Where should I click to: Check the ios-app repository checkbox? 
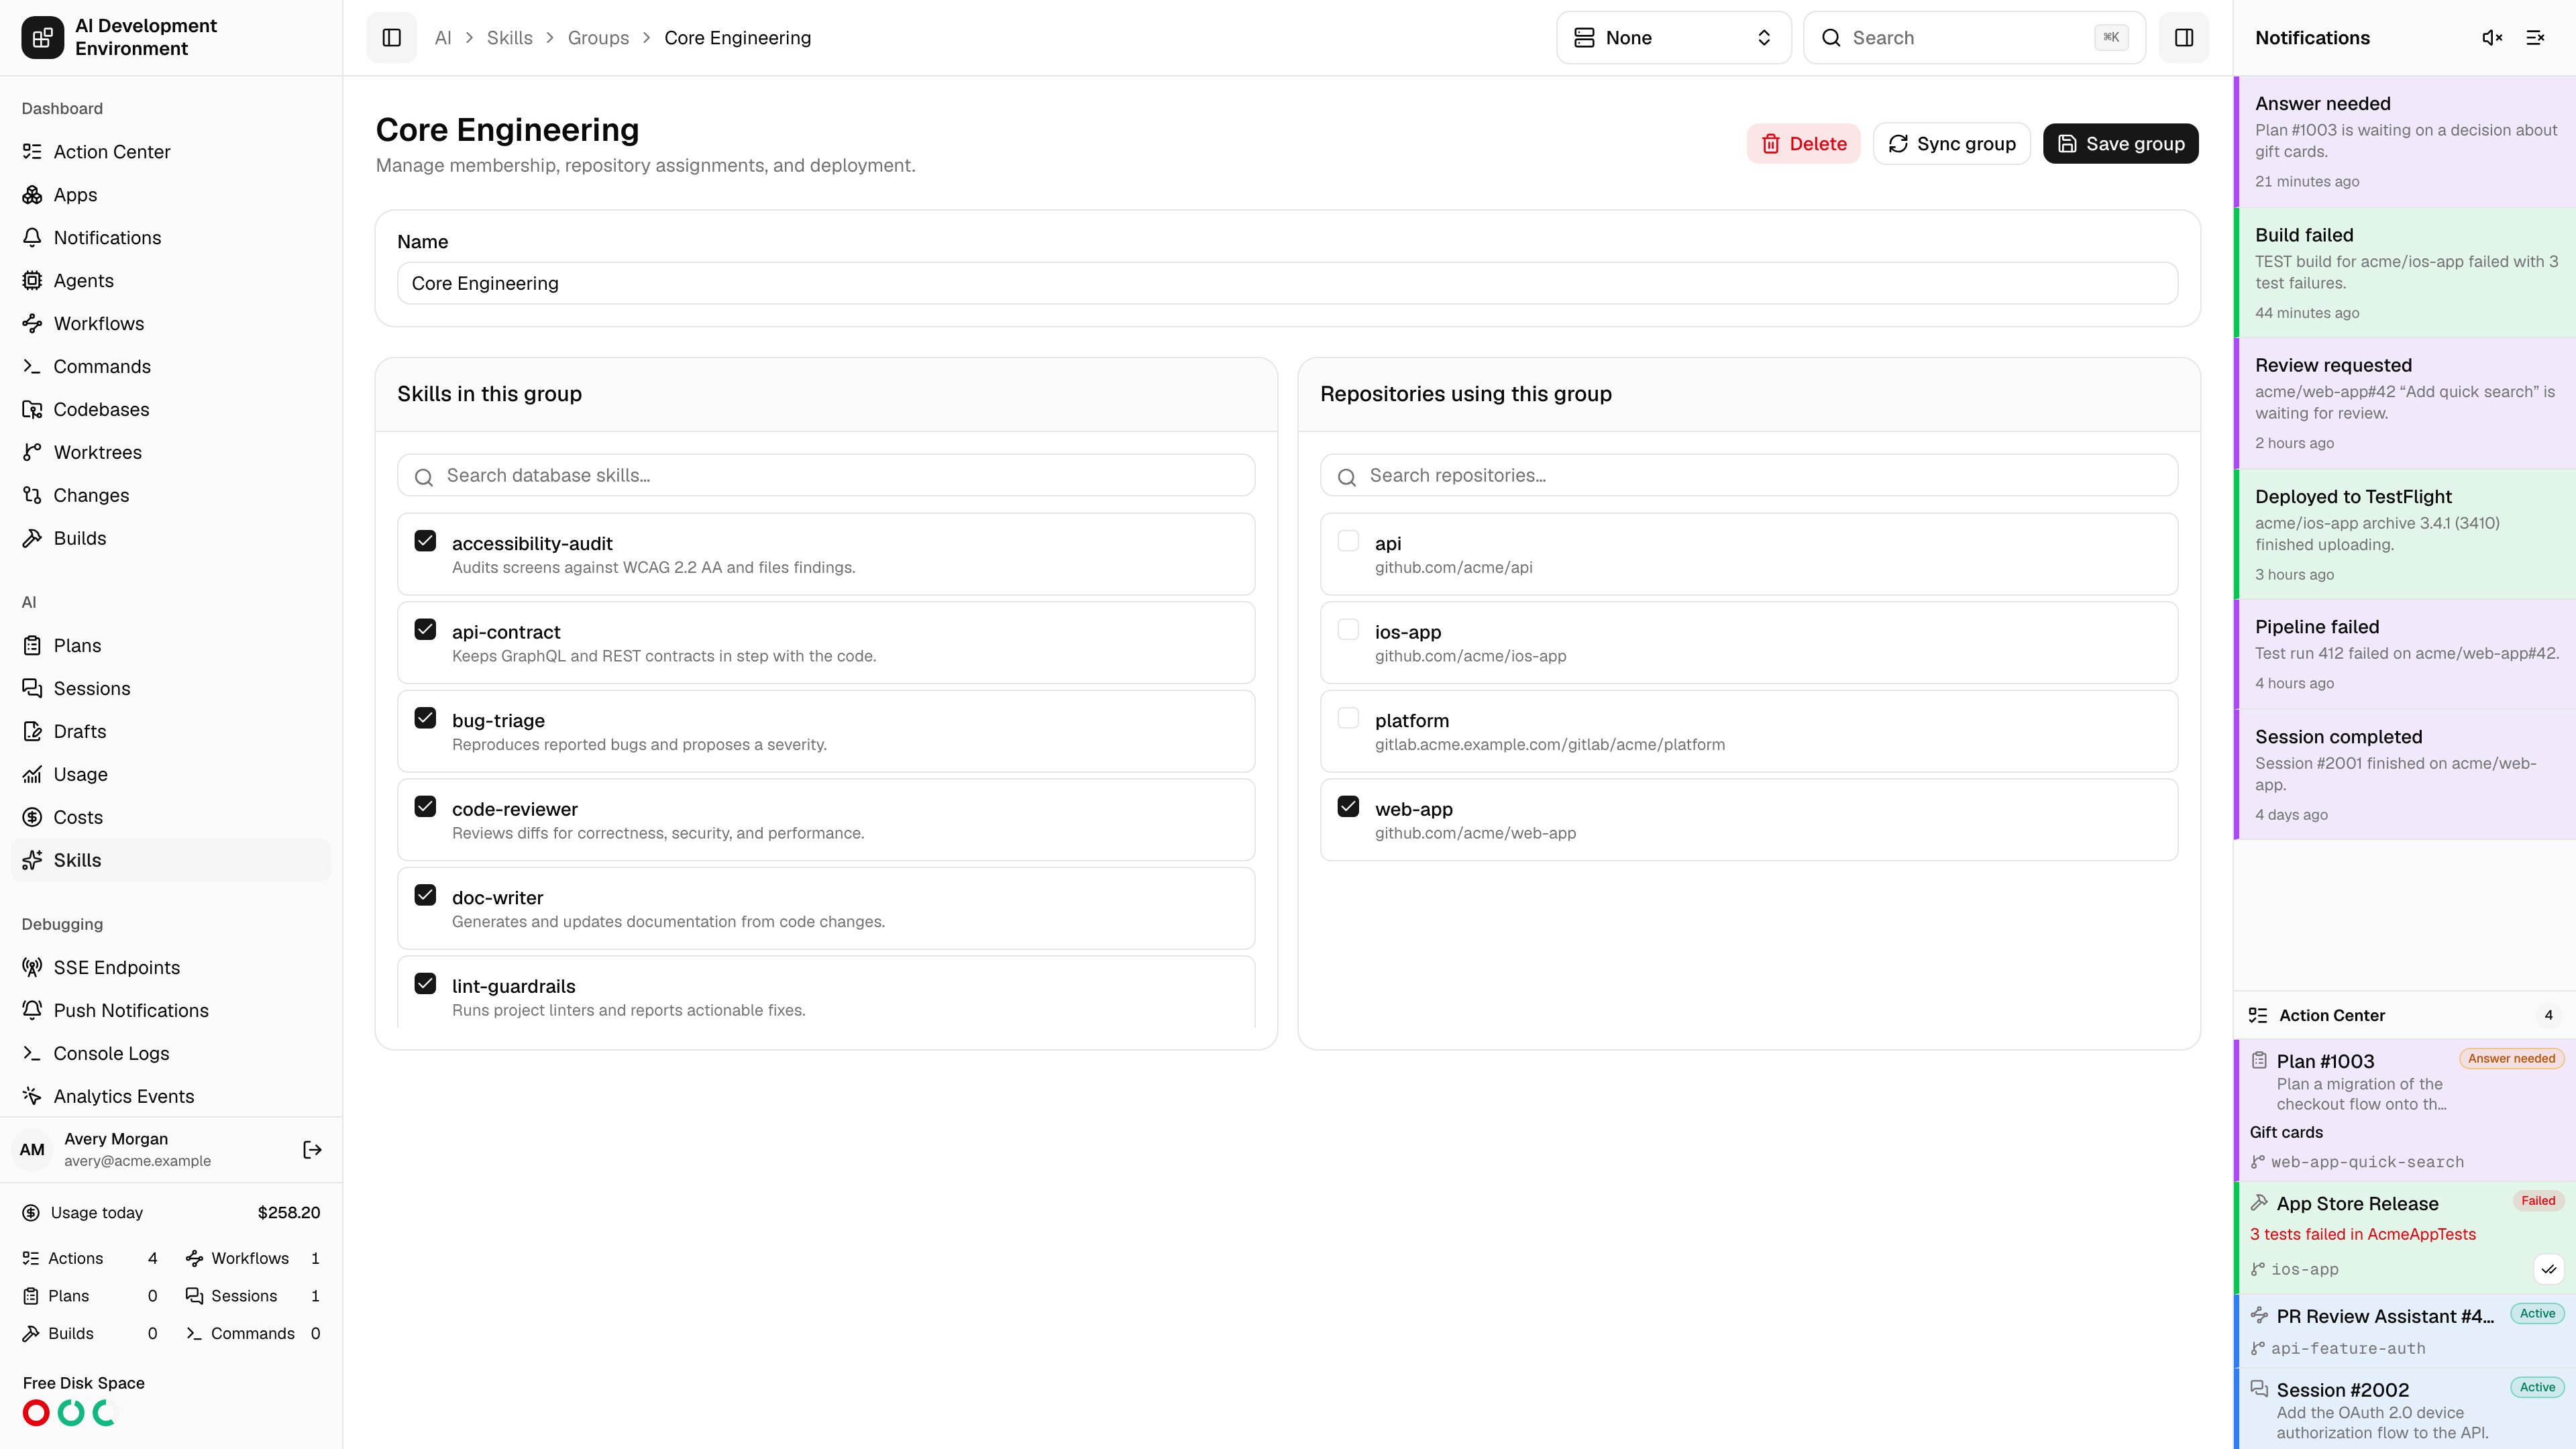tap(1348, 630)
